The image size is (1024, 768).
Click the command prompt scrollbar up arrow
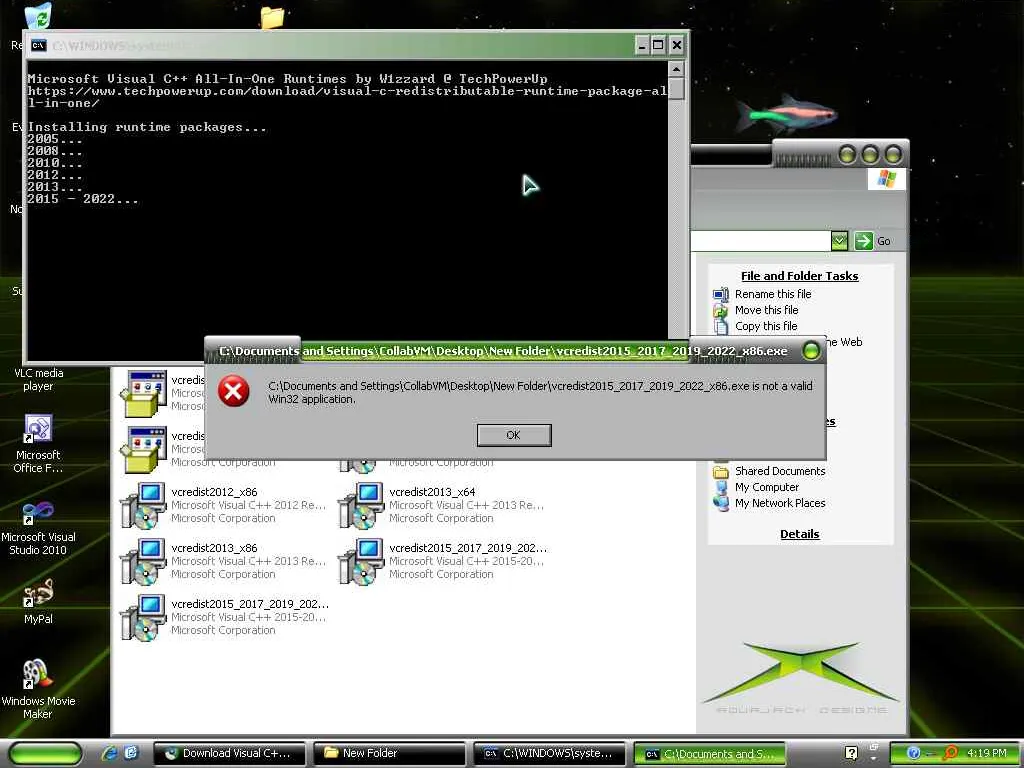[676, 69]
